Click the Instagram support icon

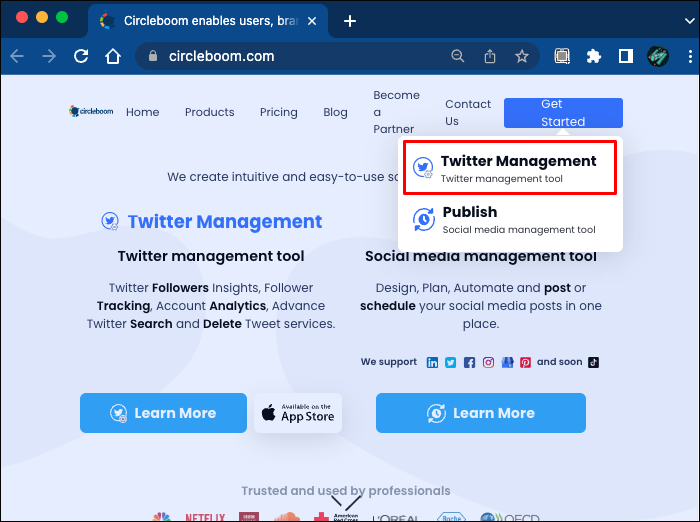coord(488,362)
